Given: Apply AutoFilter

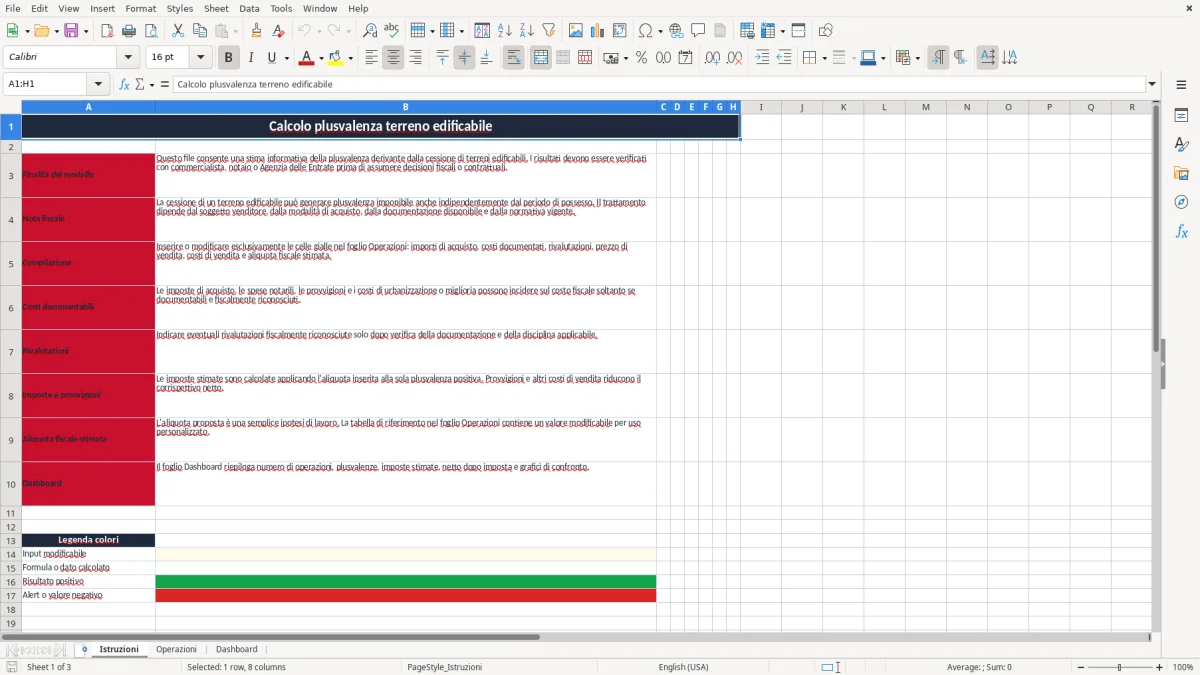Looking at the screenshot, I should [549, 31].
